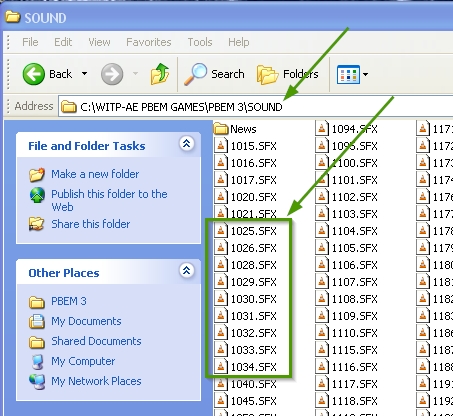This screenshot has width=453, height=416.
Task: Collapse the Other Places panel
Action: click(x=186, y=270)
